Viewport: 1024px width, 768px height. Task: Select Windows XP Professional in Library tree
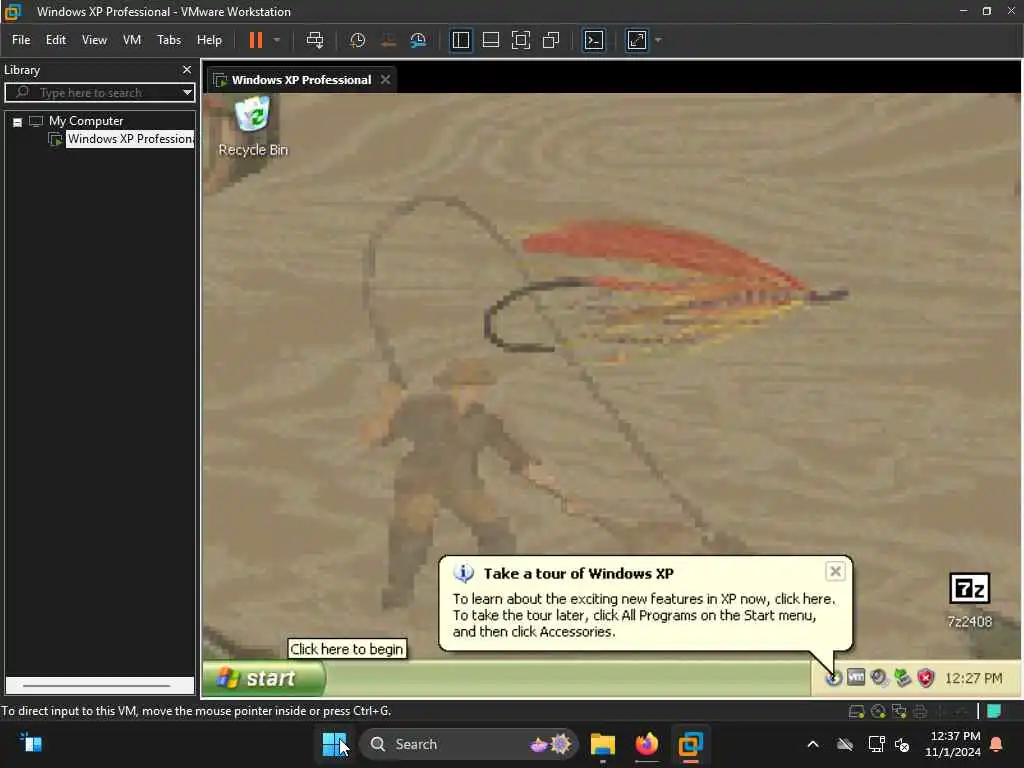click(x=130, y=139)
